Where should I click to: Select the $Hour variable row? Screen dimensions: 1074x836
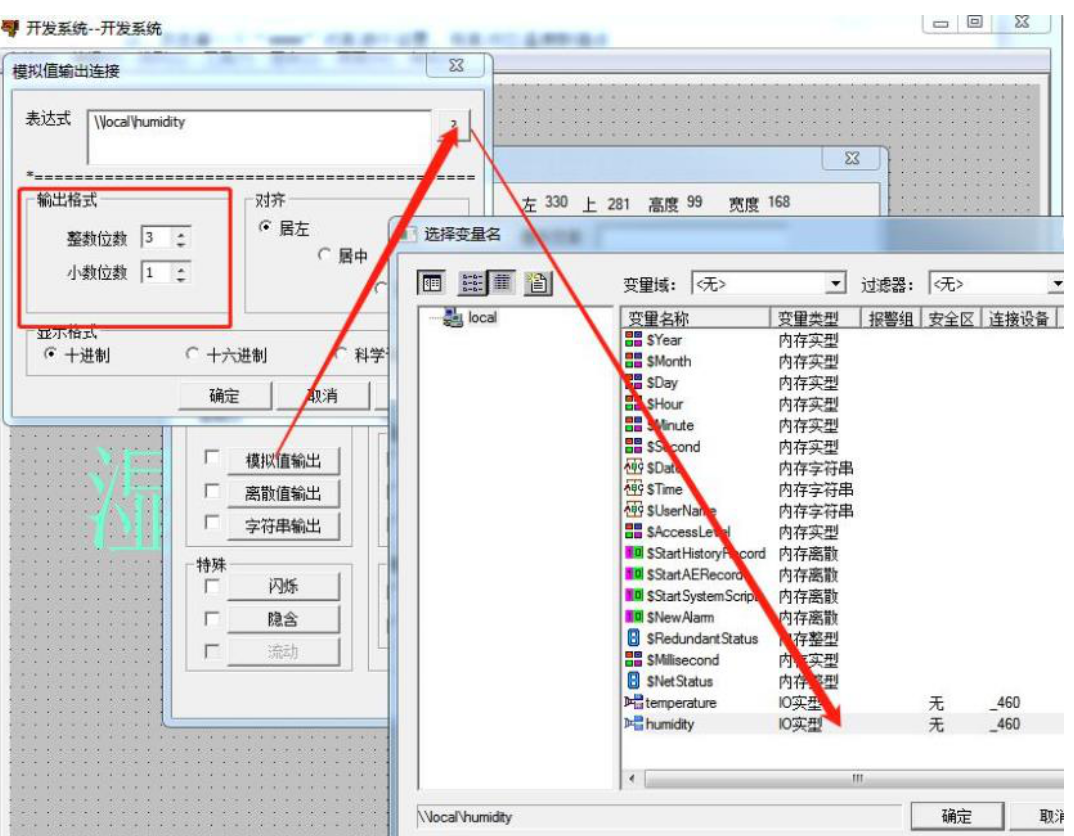(x=842, y=403)
